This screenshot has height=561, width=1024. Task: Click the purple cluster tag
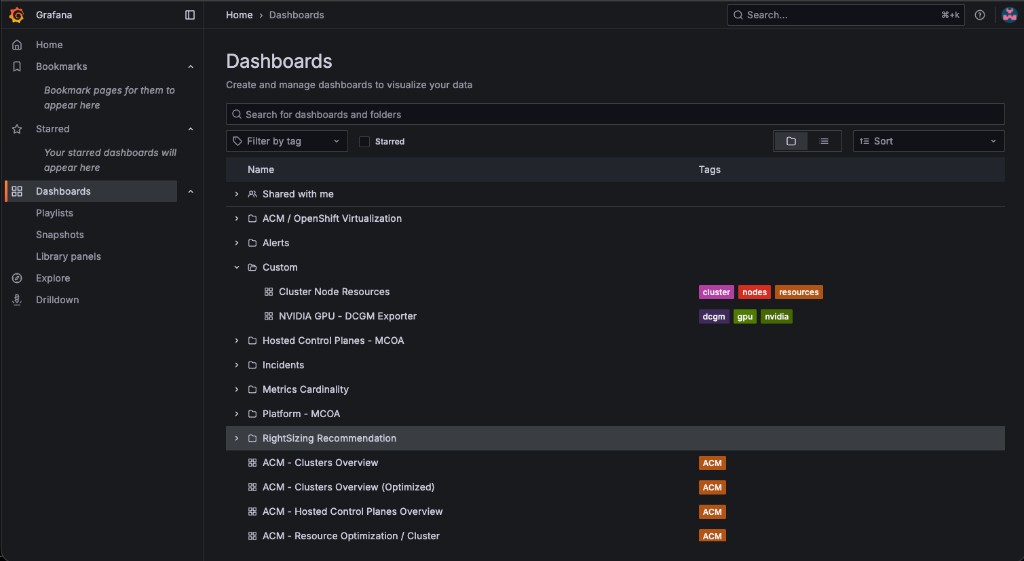click(x=716, y=292)
